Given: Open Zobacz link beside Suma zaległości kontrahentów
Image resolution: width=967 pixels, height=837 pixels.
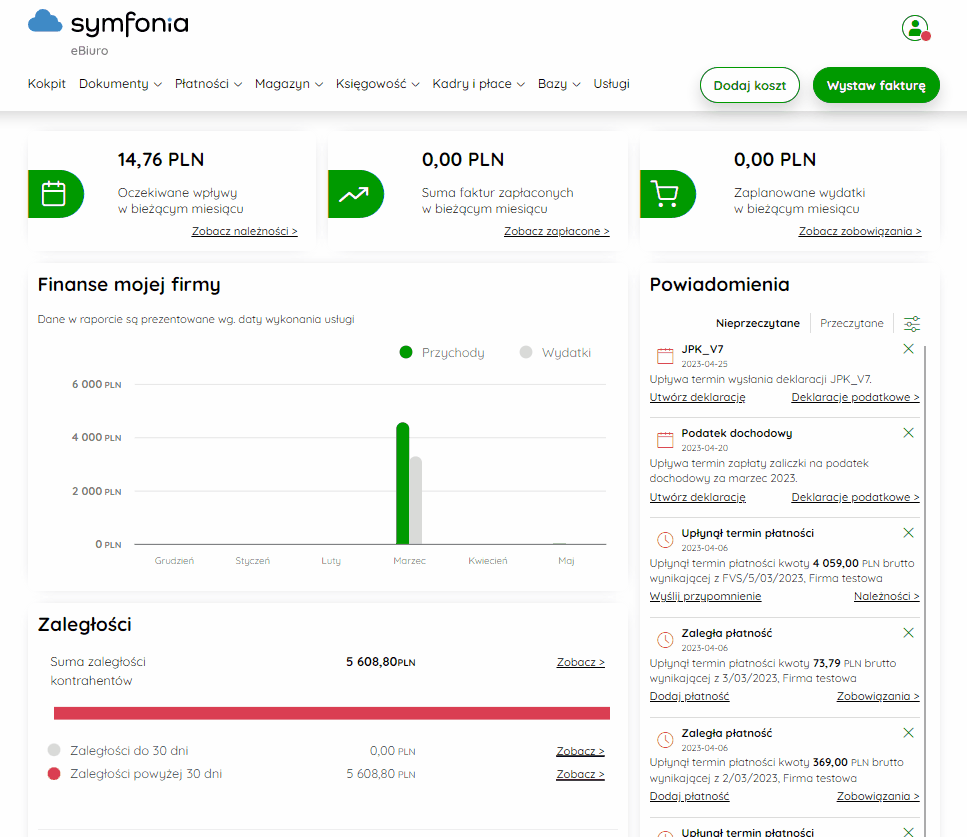Looking at the screenshot, I should pyautogui.click(x=580, y=662).
